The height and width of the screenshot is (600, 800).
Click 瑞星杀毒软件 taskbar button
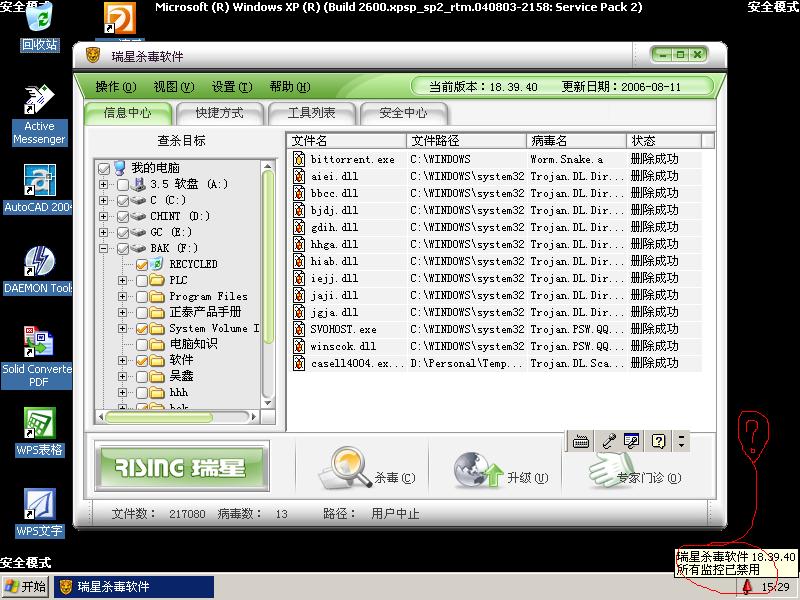click(134, 587)
